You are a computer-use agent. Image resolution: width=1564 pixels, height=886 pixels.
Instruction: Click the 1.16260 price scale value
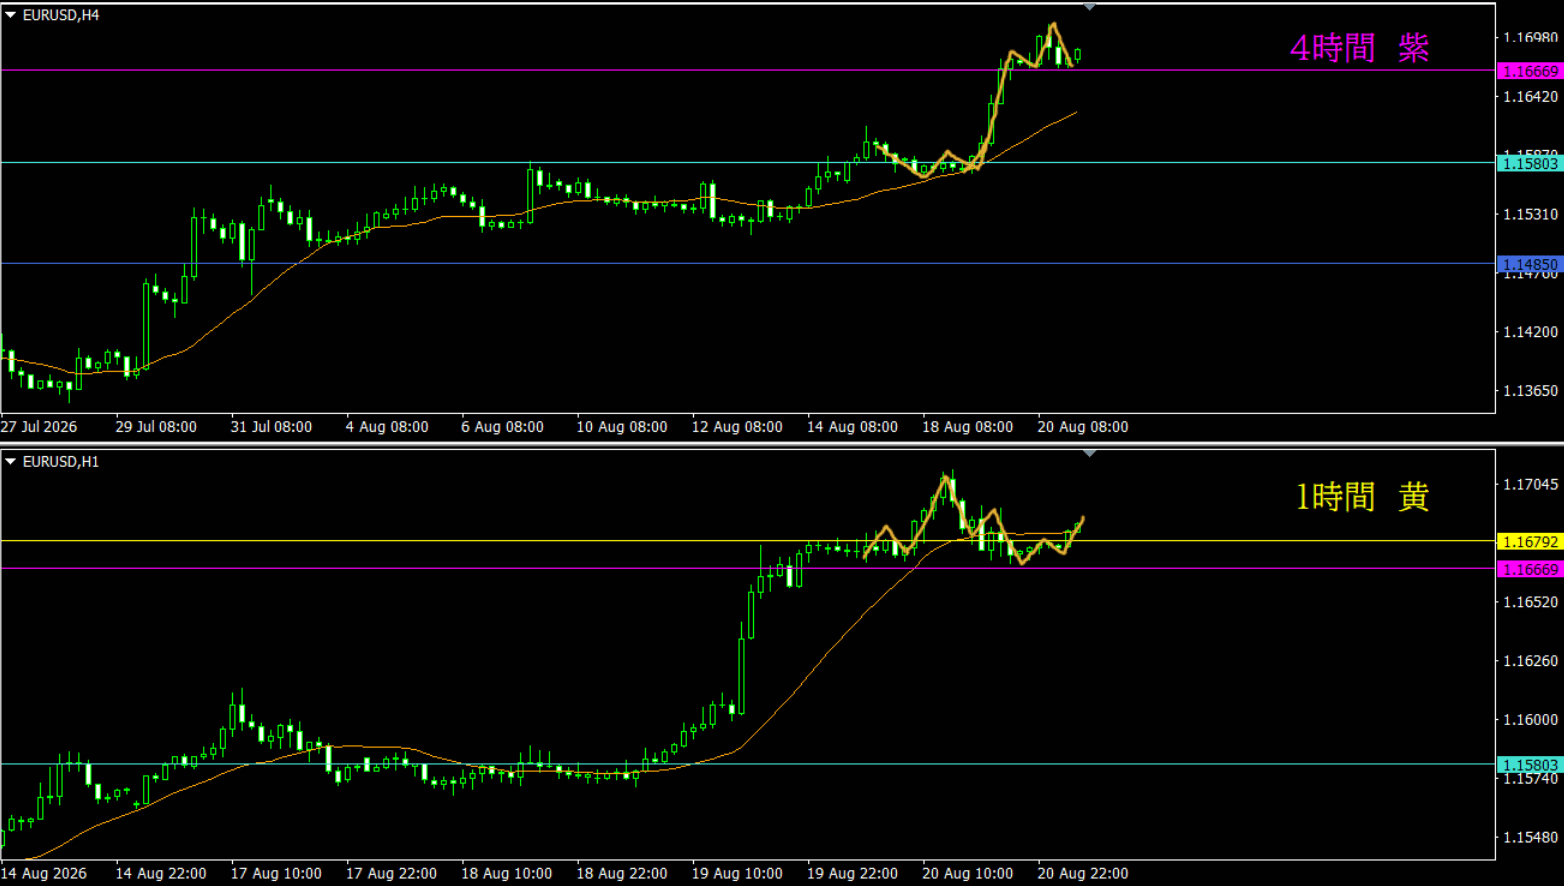click(x=1531, y=661)
